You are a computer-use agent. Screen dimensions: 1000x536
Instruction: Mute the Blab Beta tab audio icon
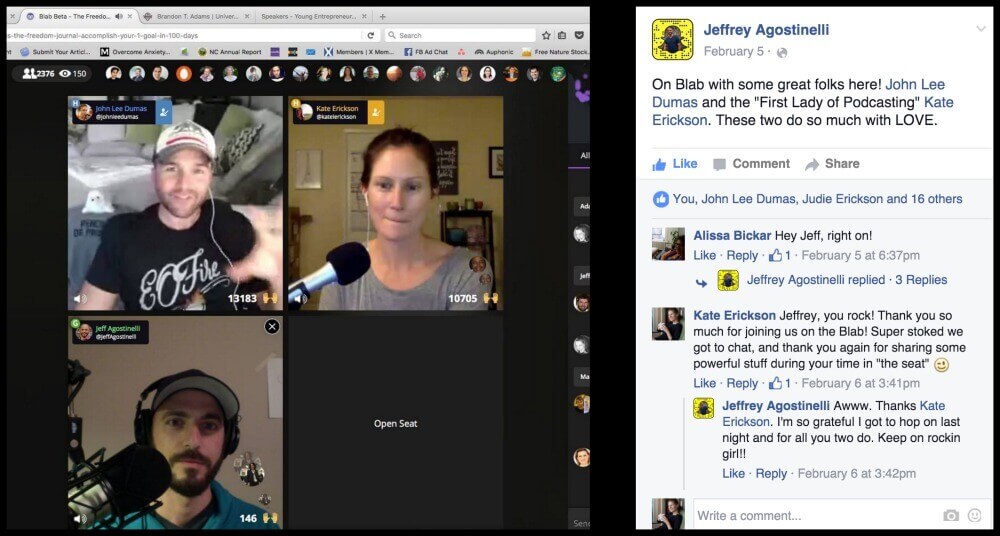(x=119, y=17)
